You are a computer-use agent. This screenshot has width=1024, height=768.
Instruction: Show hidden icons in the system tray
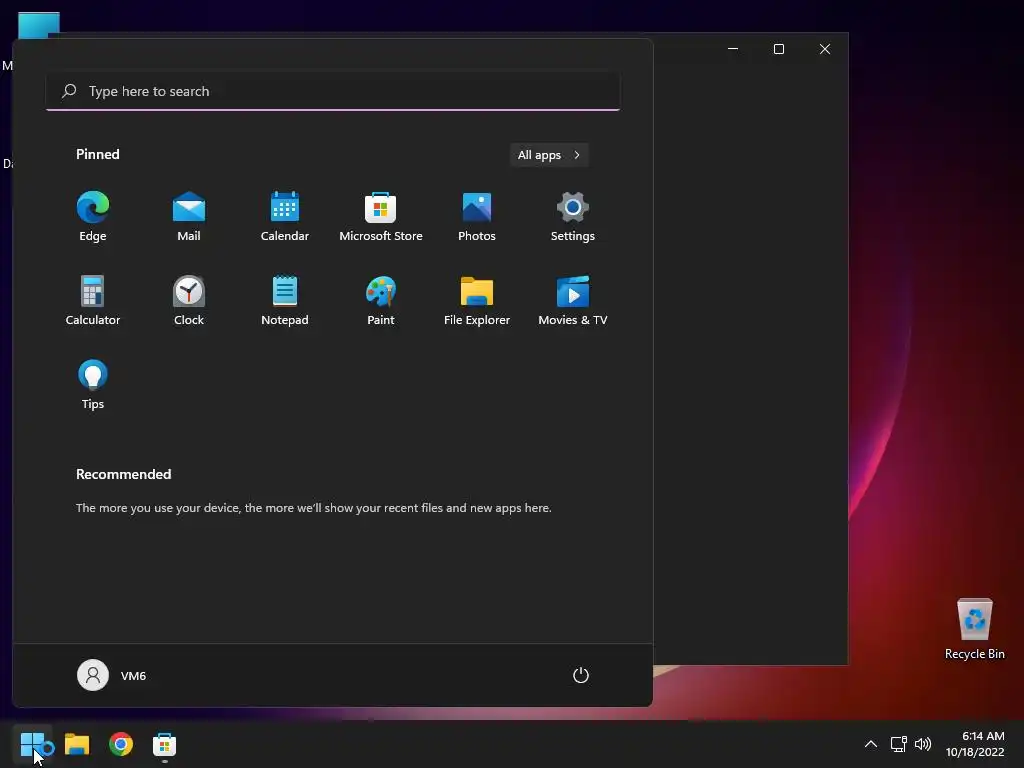(871, 744)
